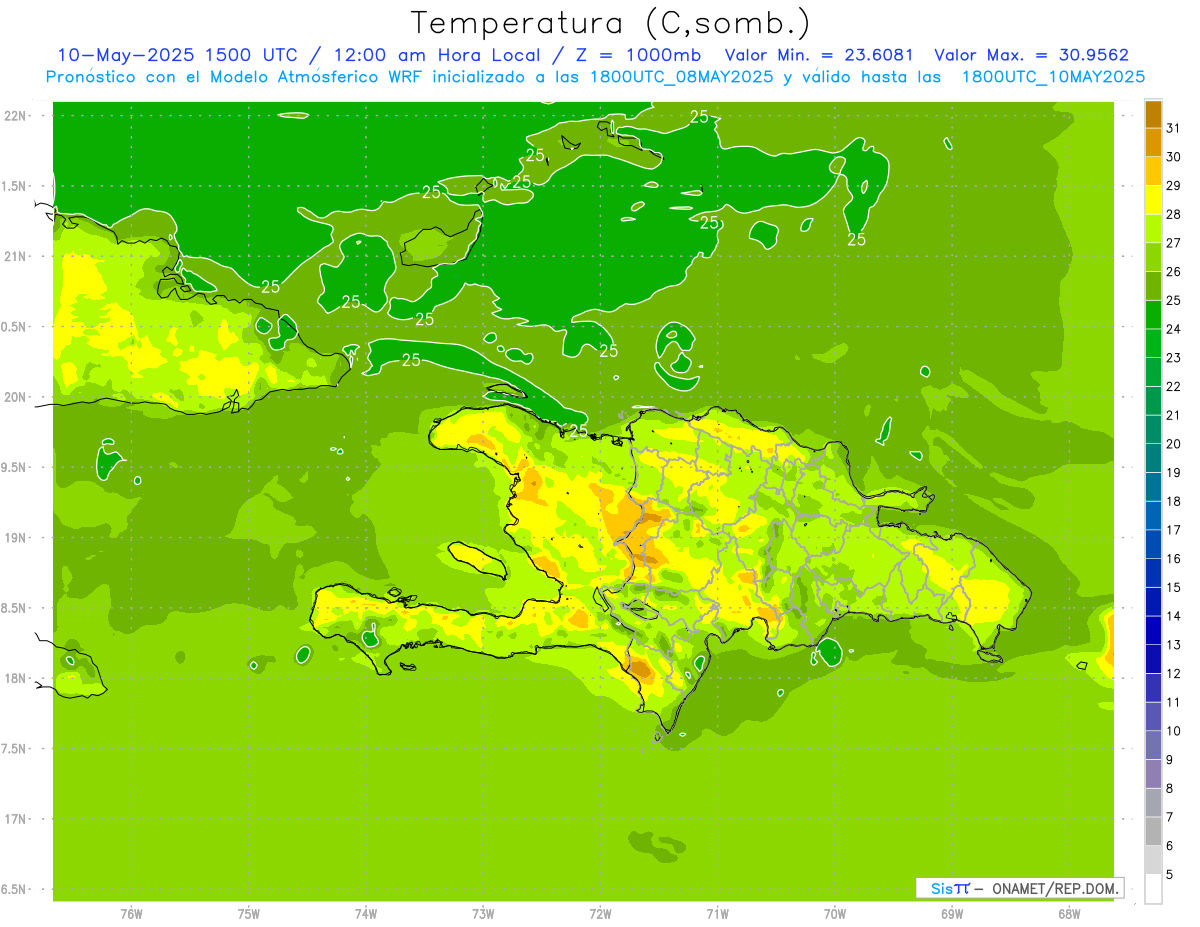
Task: Click the 22N latitude axis label
Action: pyautogui.click(x=15, y=116)
